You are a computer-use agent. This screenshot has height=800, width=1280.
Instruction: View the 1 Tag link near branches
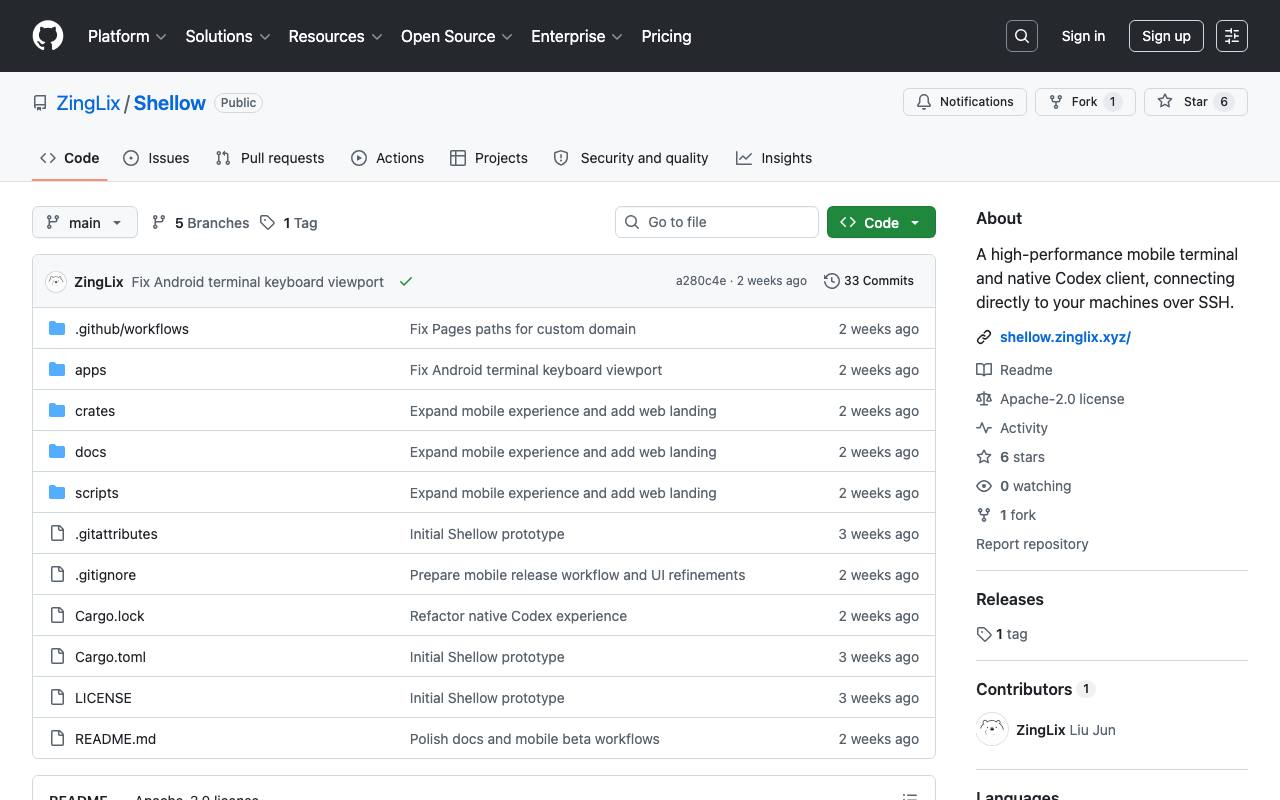pyautogui.click(x=289, y=223)
